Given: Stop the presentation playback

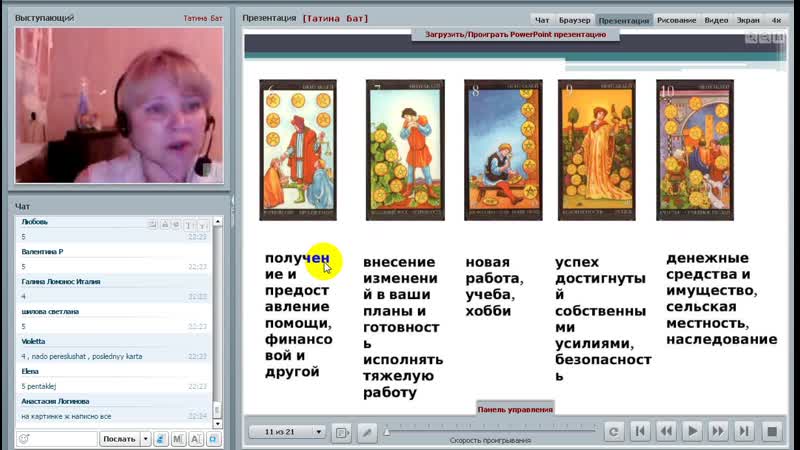Looking at the screenshot, I should pos(771,432).
